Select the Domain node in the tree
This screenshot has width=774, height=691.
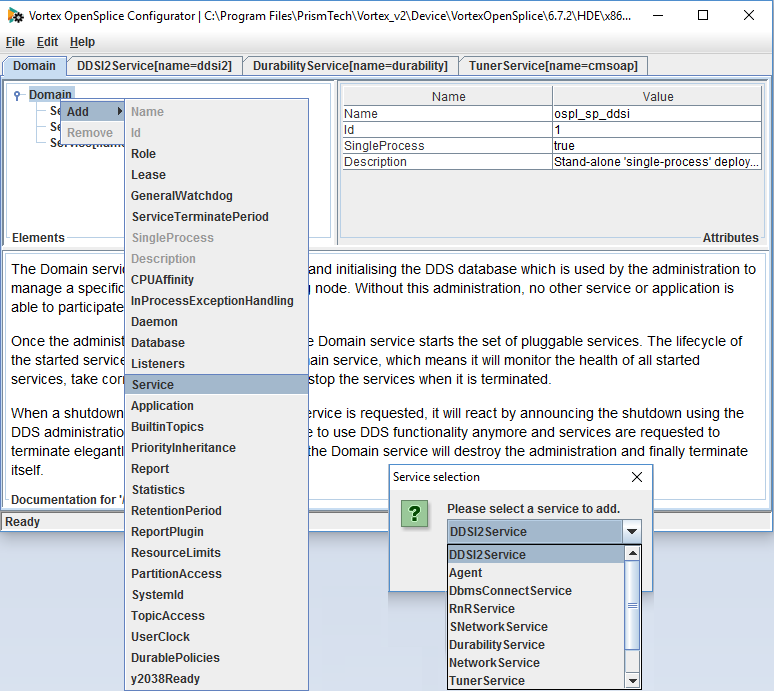coord(50,94)
